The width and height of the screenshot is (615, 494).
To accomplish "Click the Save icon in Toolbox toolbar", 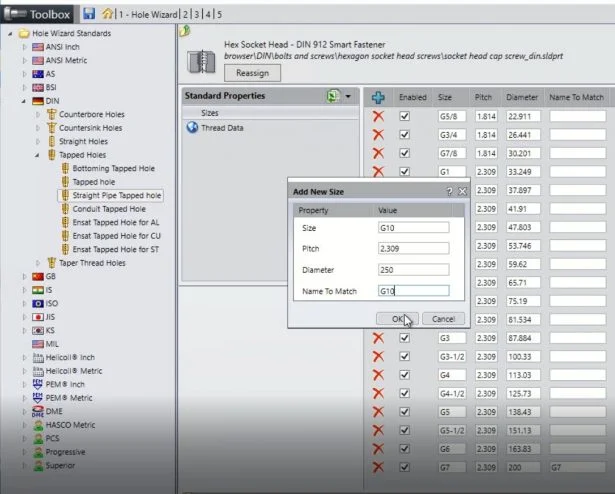I will tap(89, 14).
